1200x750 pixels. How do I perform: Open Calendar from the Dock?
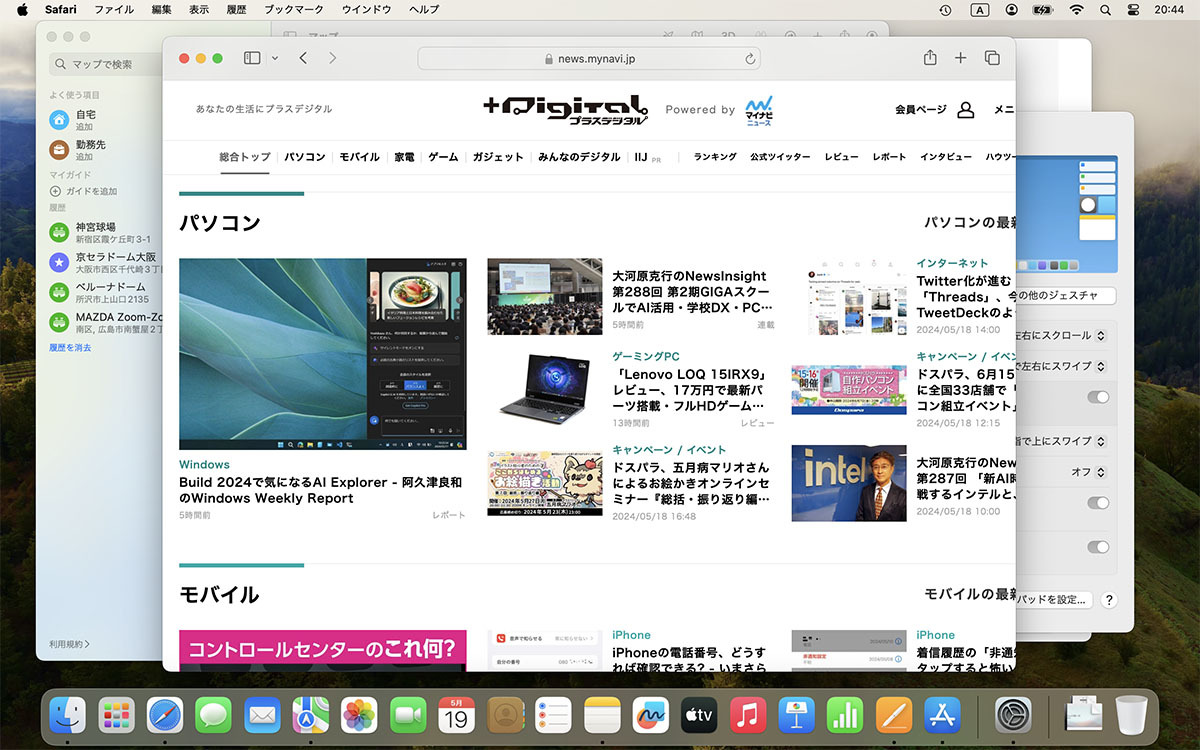[456, 715]
